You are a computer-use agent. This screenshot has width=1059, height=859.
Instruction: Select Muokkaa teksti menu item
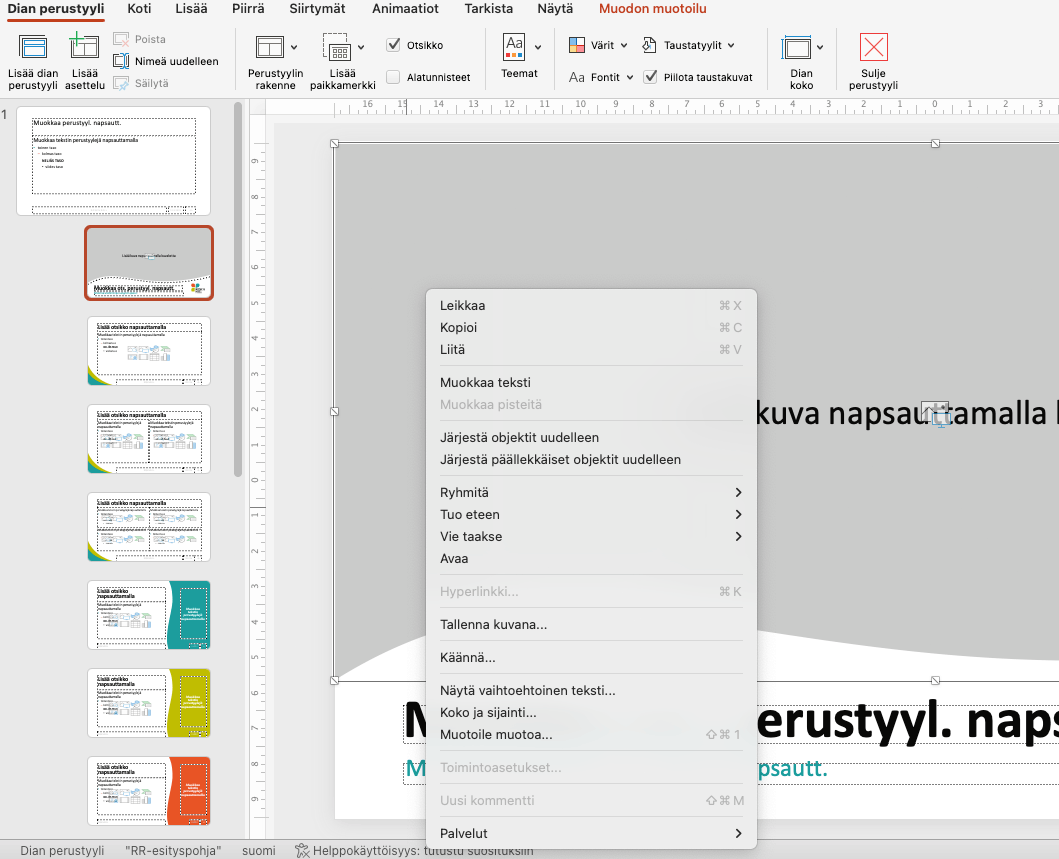591,382
